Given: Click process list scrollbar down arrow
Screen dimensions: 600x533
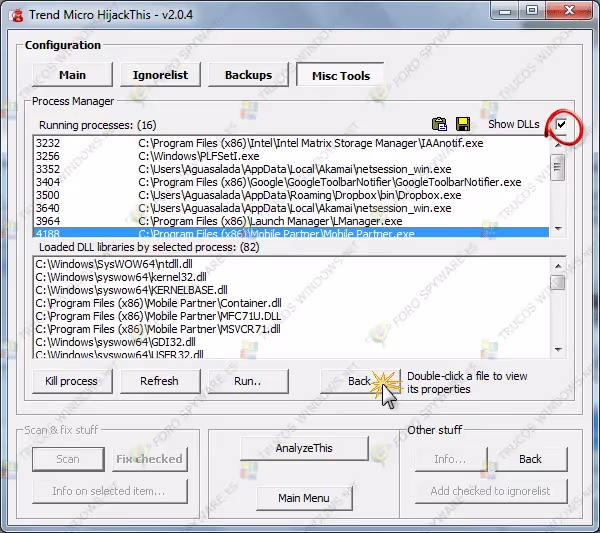Looking at the screenshot, I should click(558, 229).
